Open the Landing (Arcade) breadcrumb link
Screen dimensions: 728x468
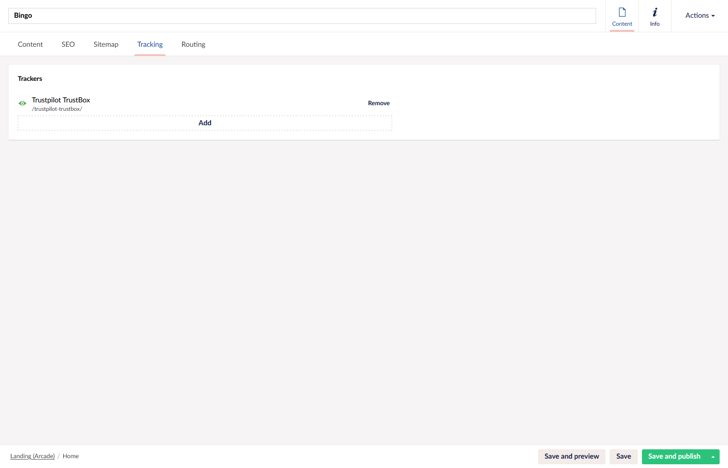[32, 456]
